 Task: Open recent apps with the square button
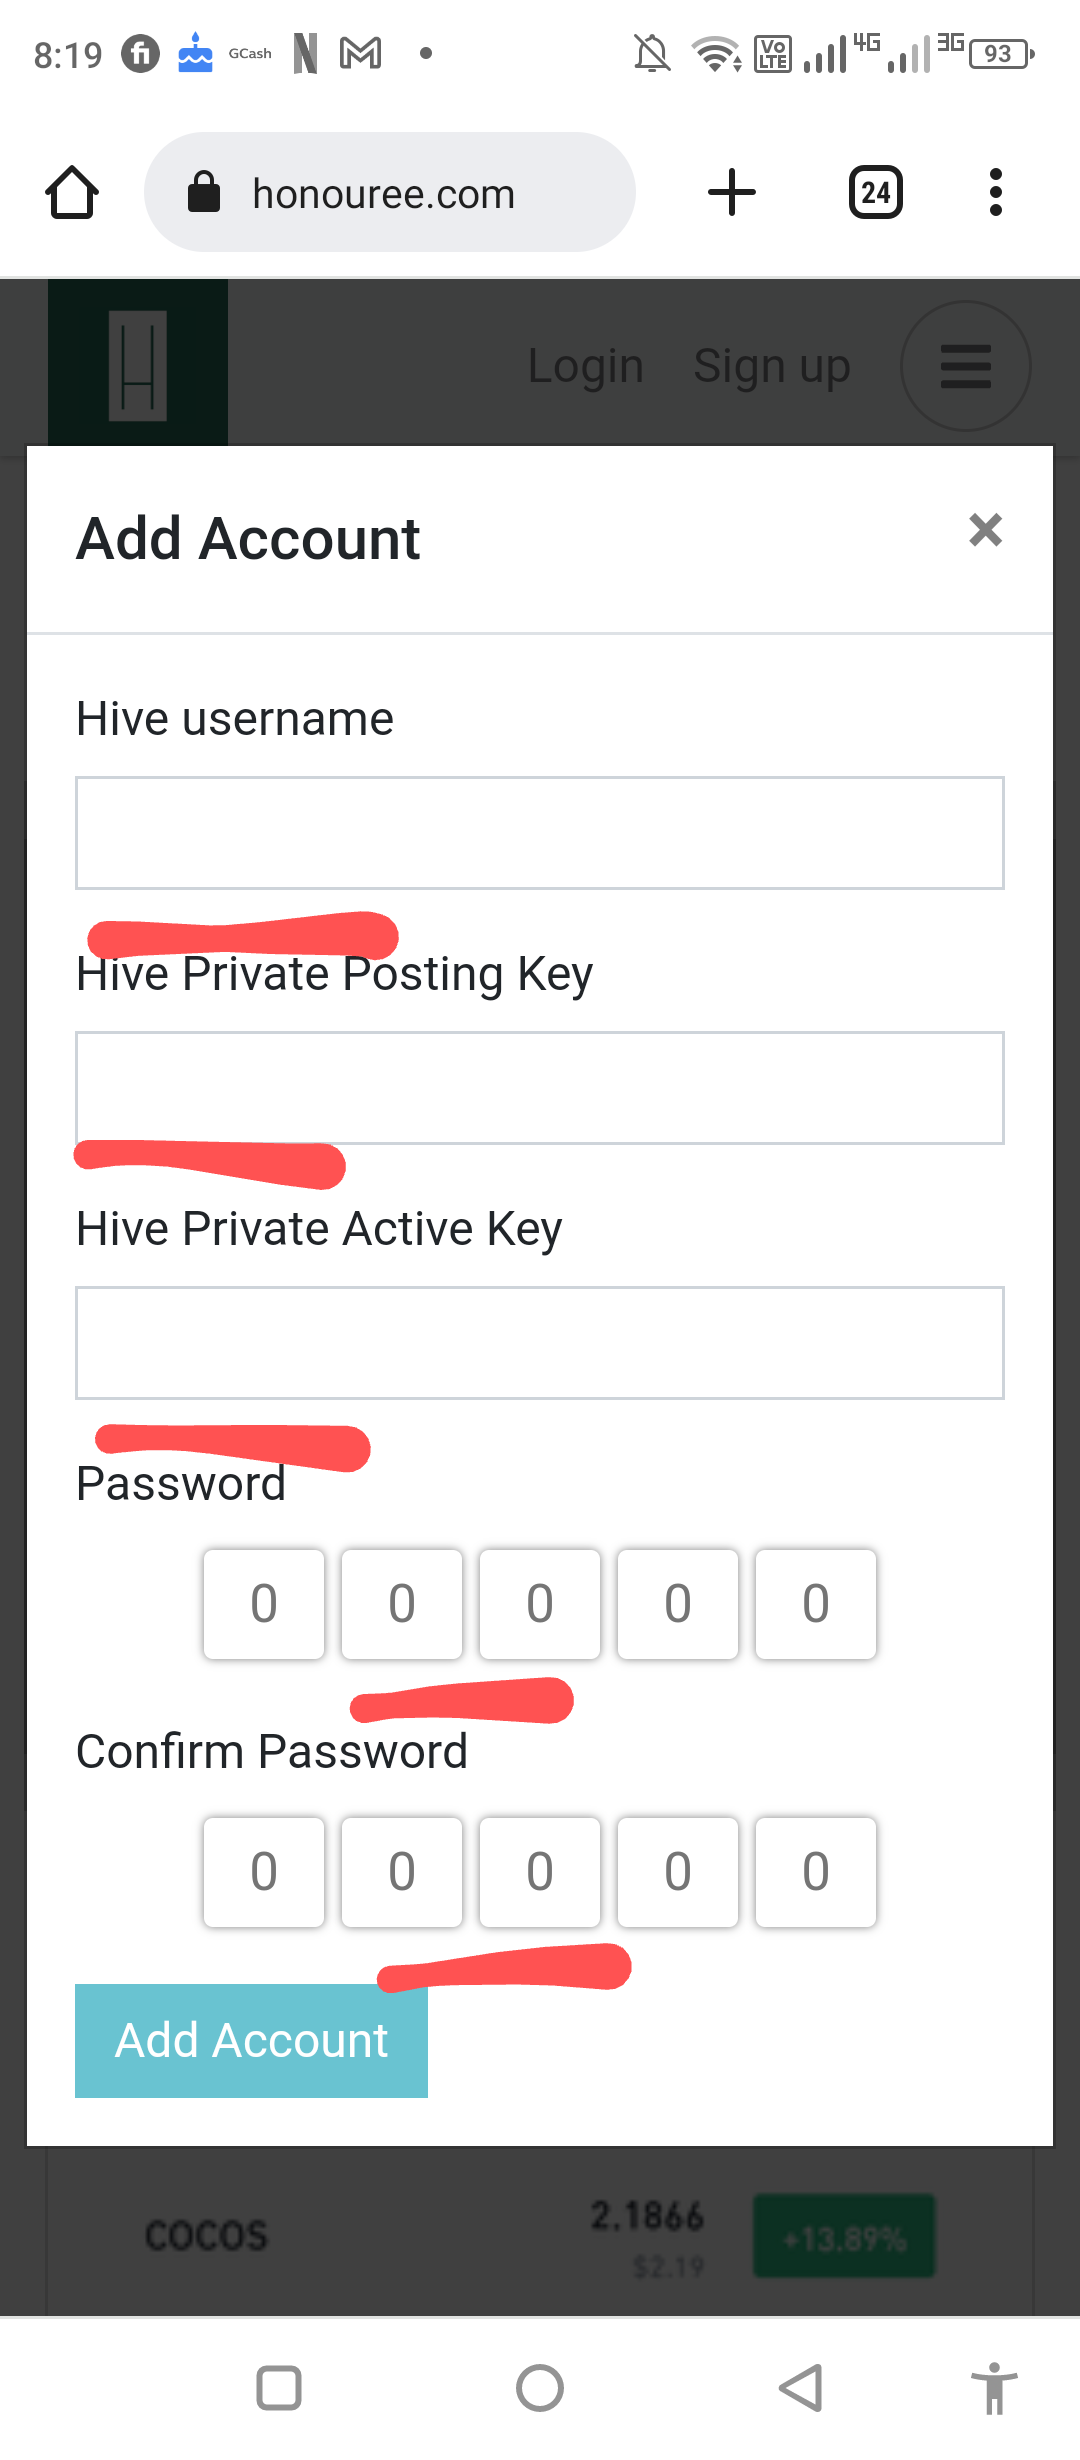279,2388
